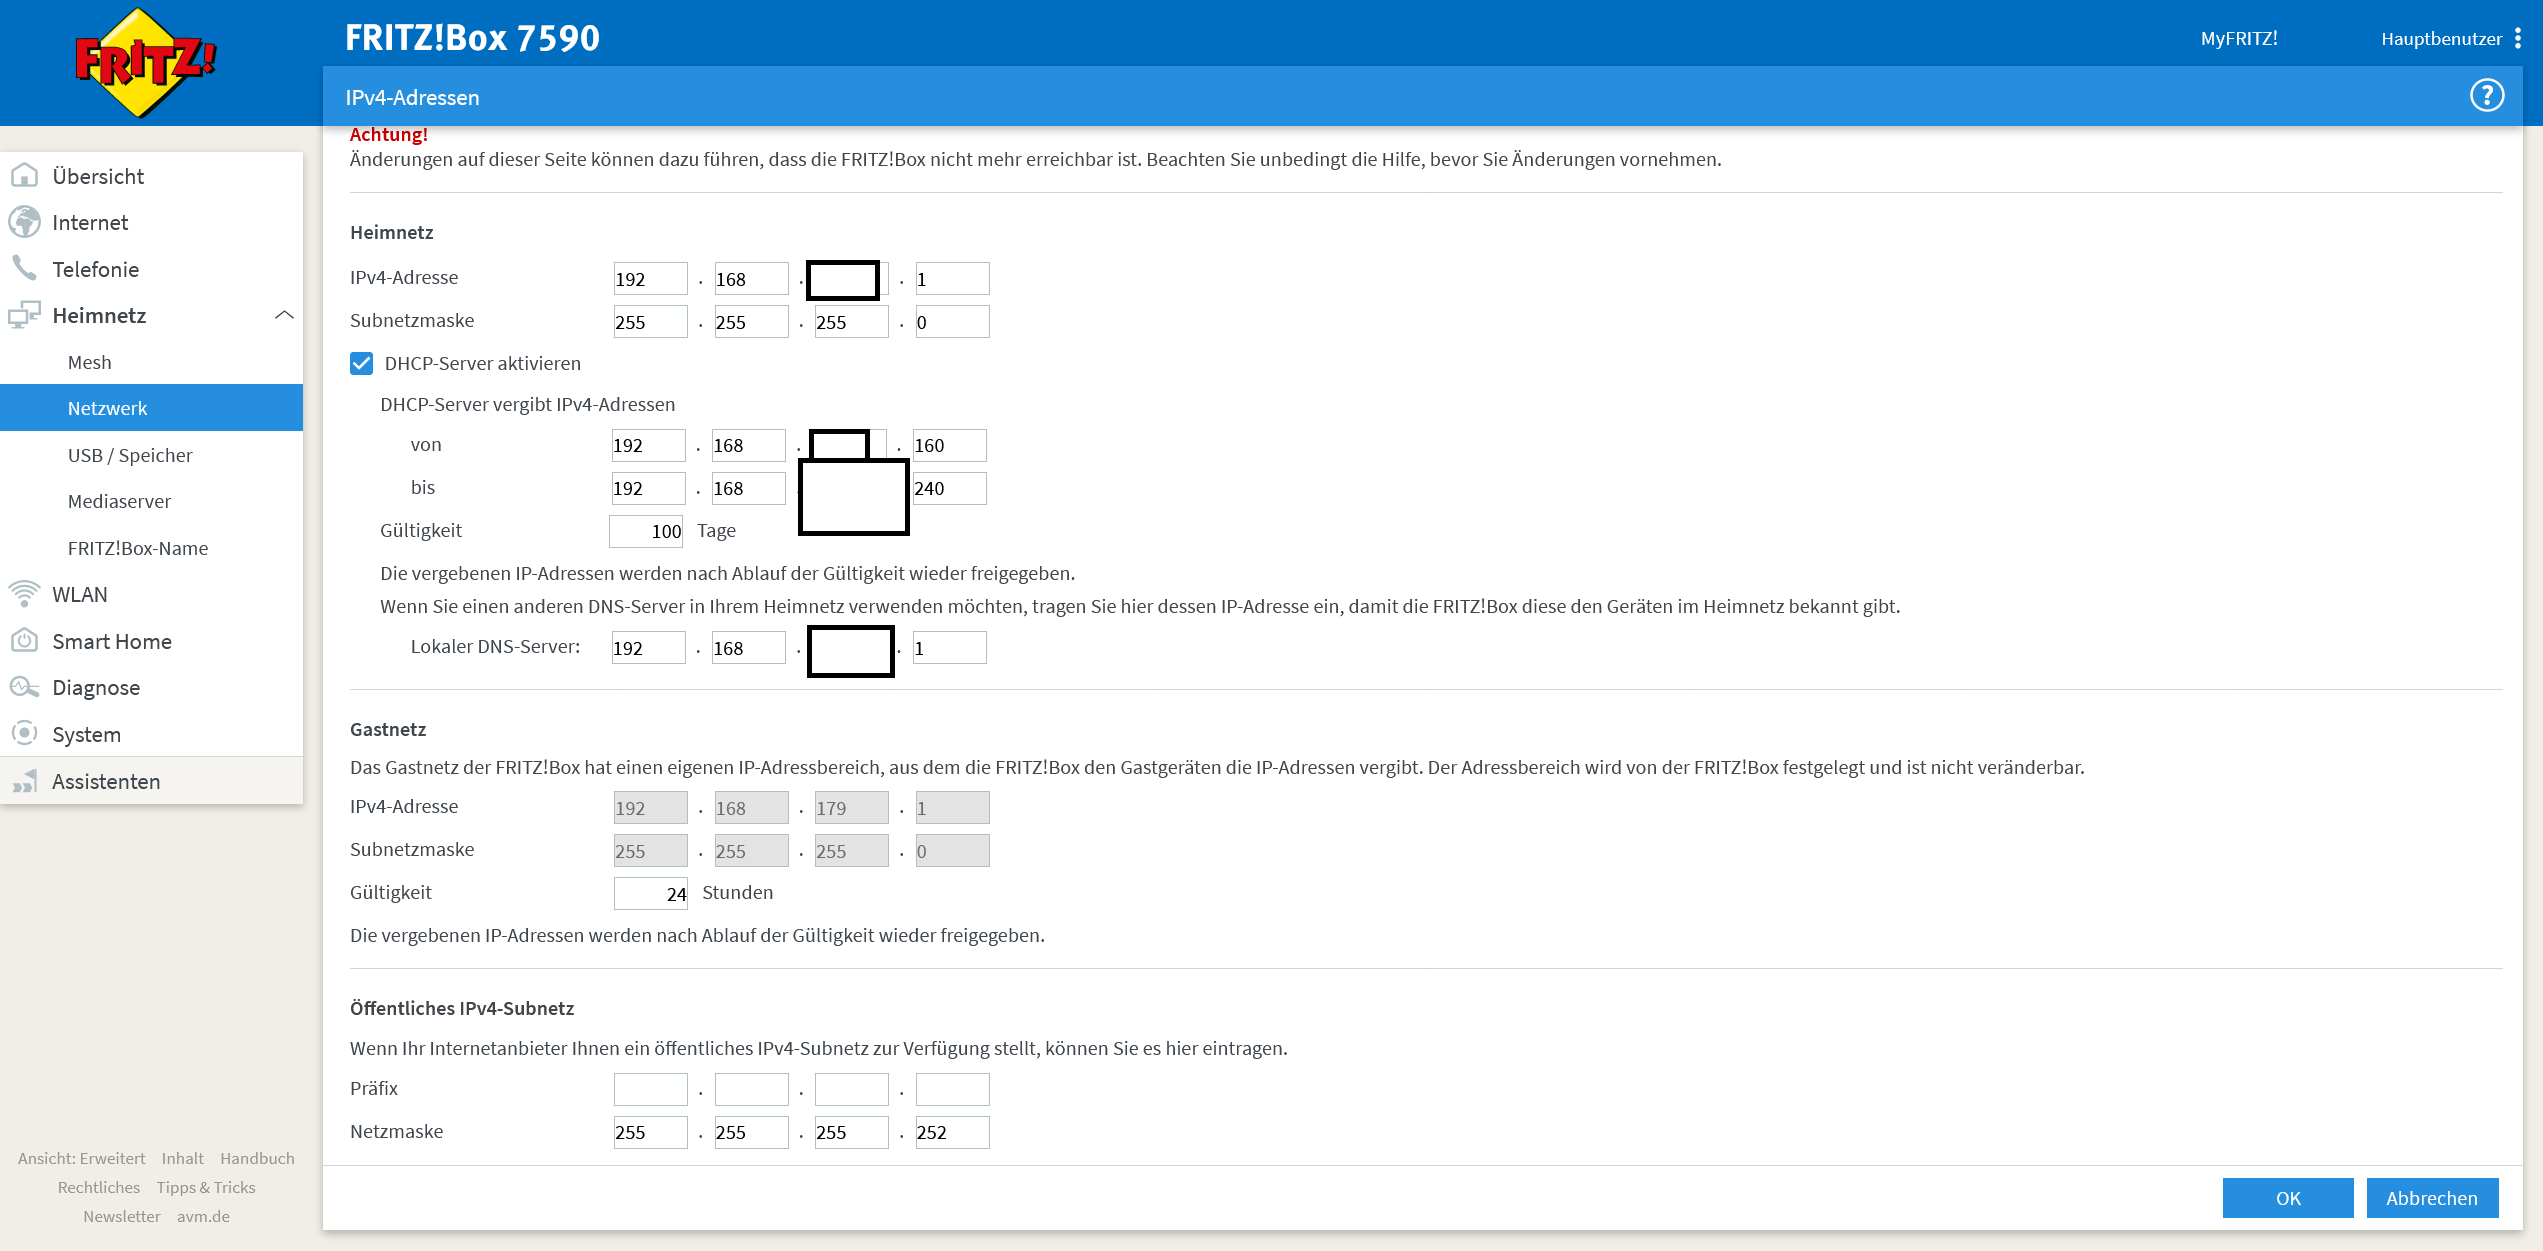Open the Hauptbenutzer three-dot menu
Viewport: 2543px width, 1251px height.
click(2517, 38)
